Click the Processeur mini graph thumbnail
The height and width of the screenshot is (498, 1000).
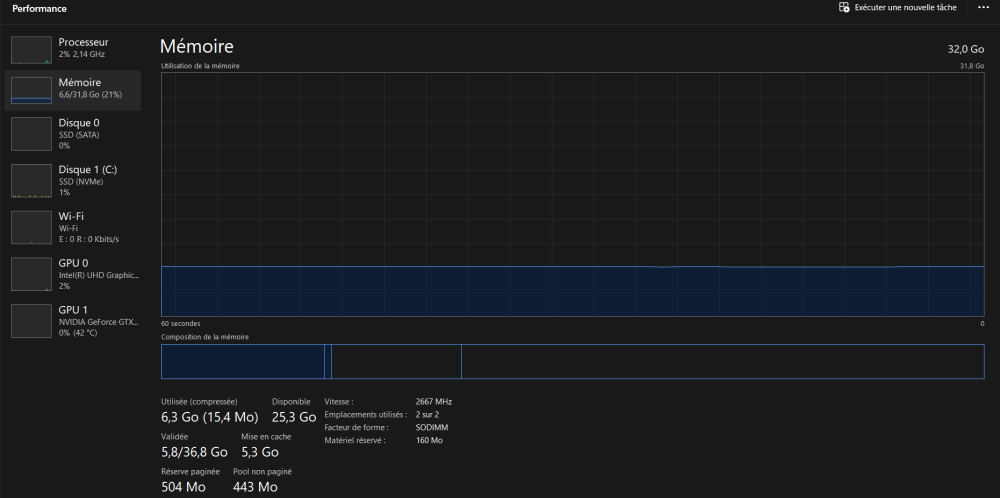pos(31,50)
